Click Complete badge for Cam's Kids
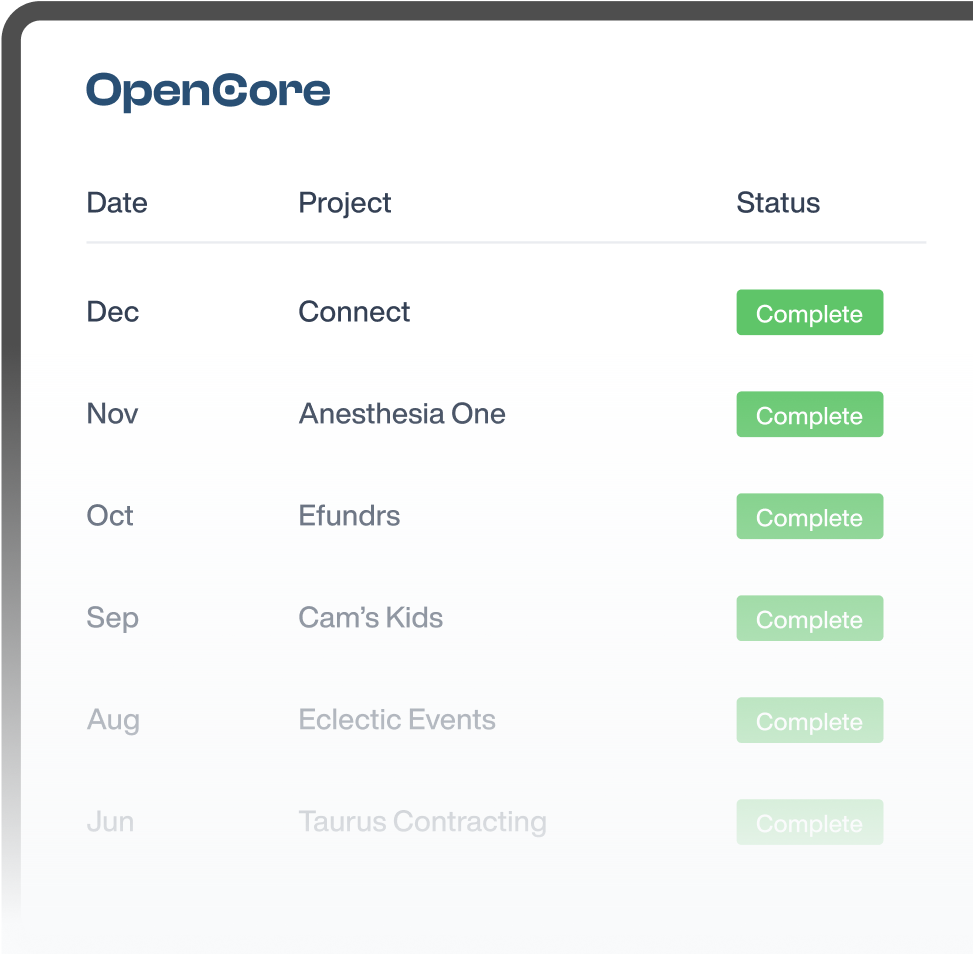The height and width of the screenshot is (954, 973). (810, 618)
